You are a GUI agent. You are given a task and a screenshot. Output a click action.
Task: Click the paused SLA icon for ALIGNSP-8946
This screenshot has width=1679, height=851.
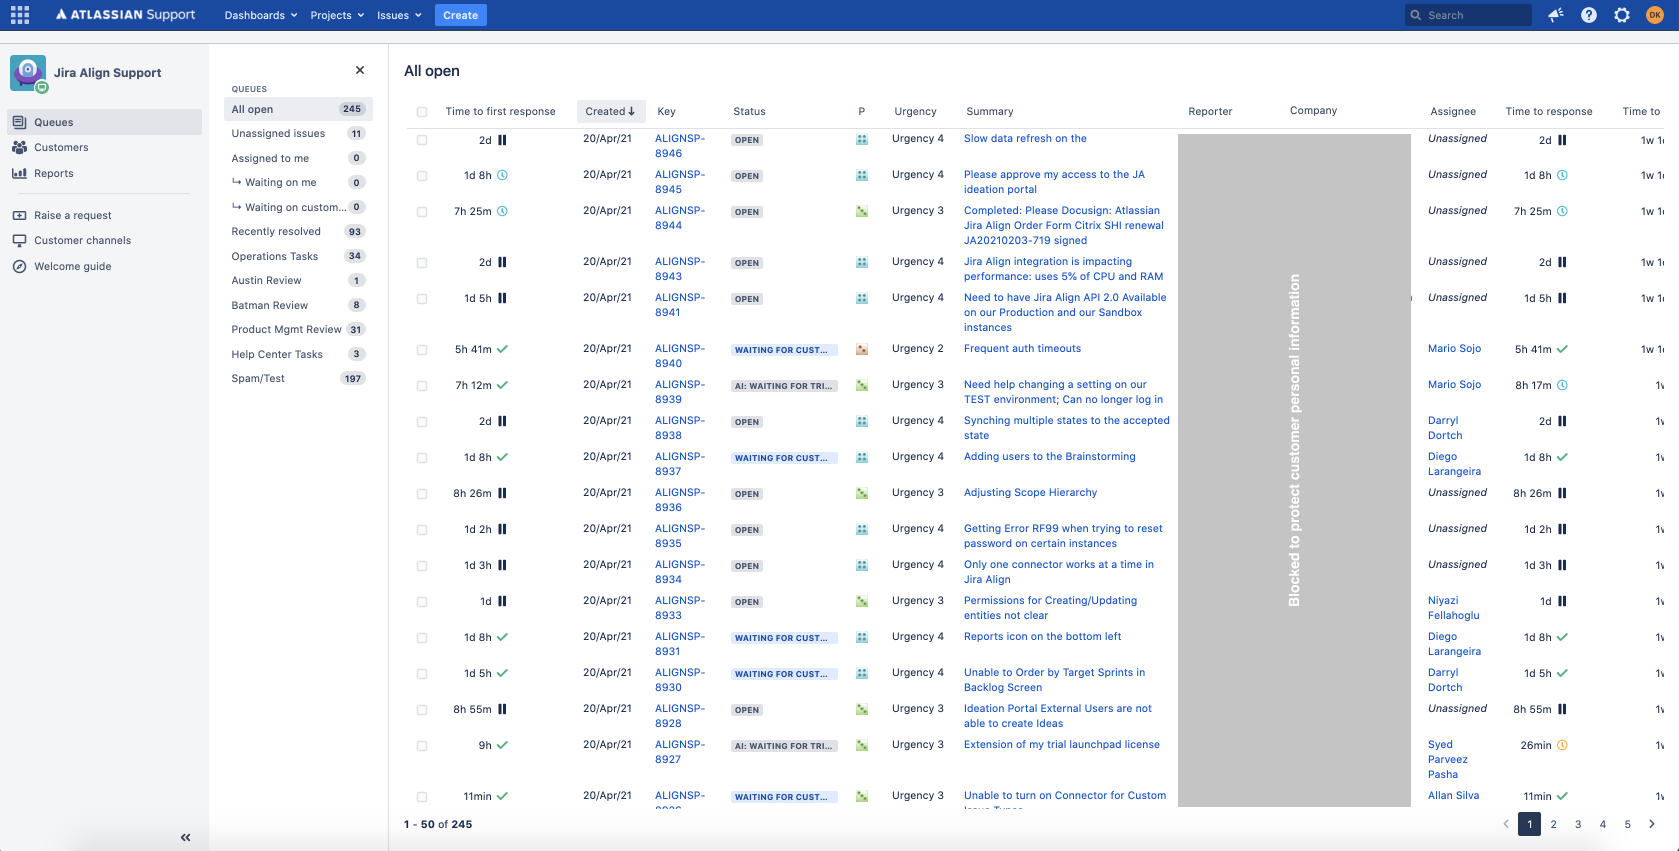(x=502, y=140)
